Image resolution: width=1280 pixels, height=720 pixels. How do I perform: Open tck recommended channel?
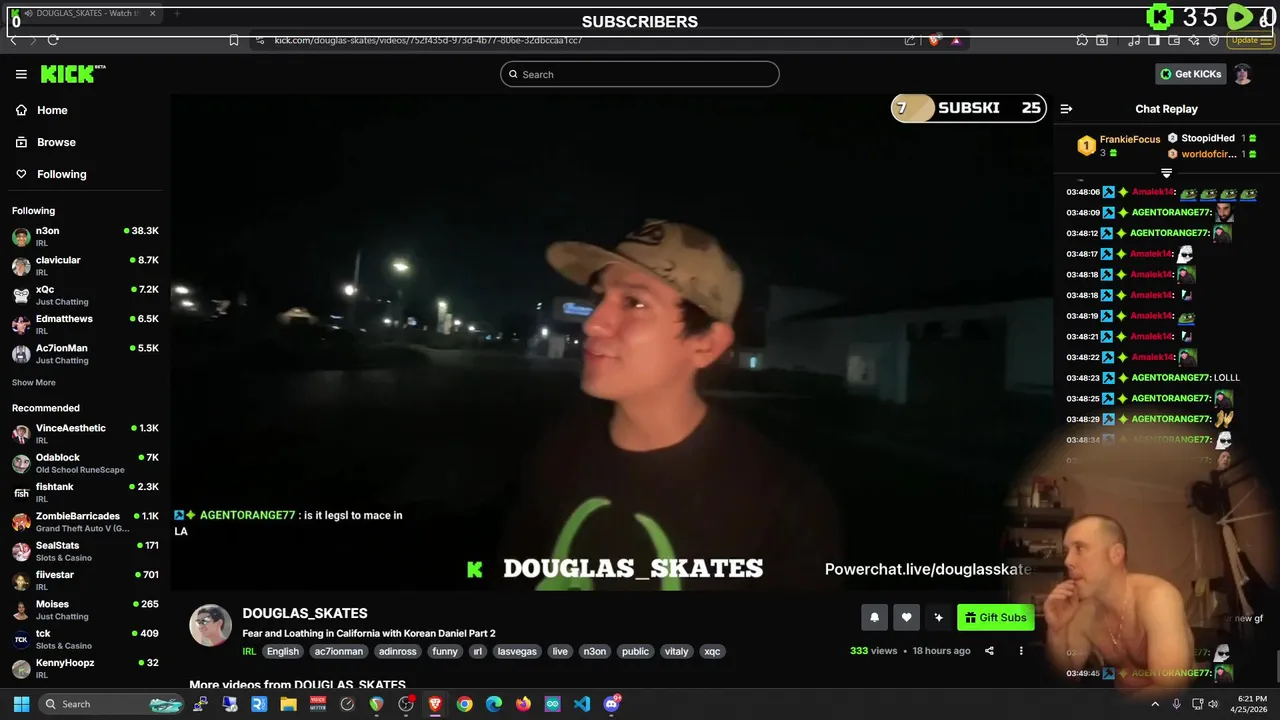pos(85,639)
